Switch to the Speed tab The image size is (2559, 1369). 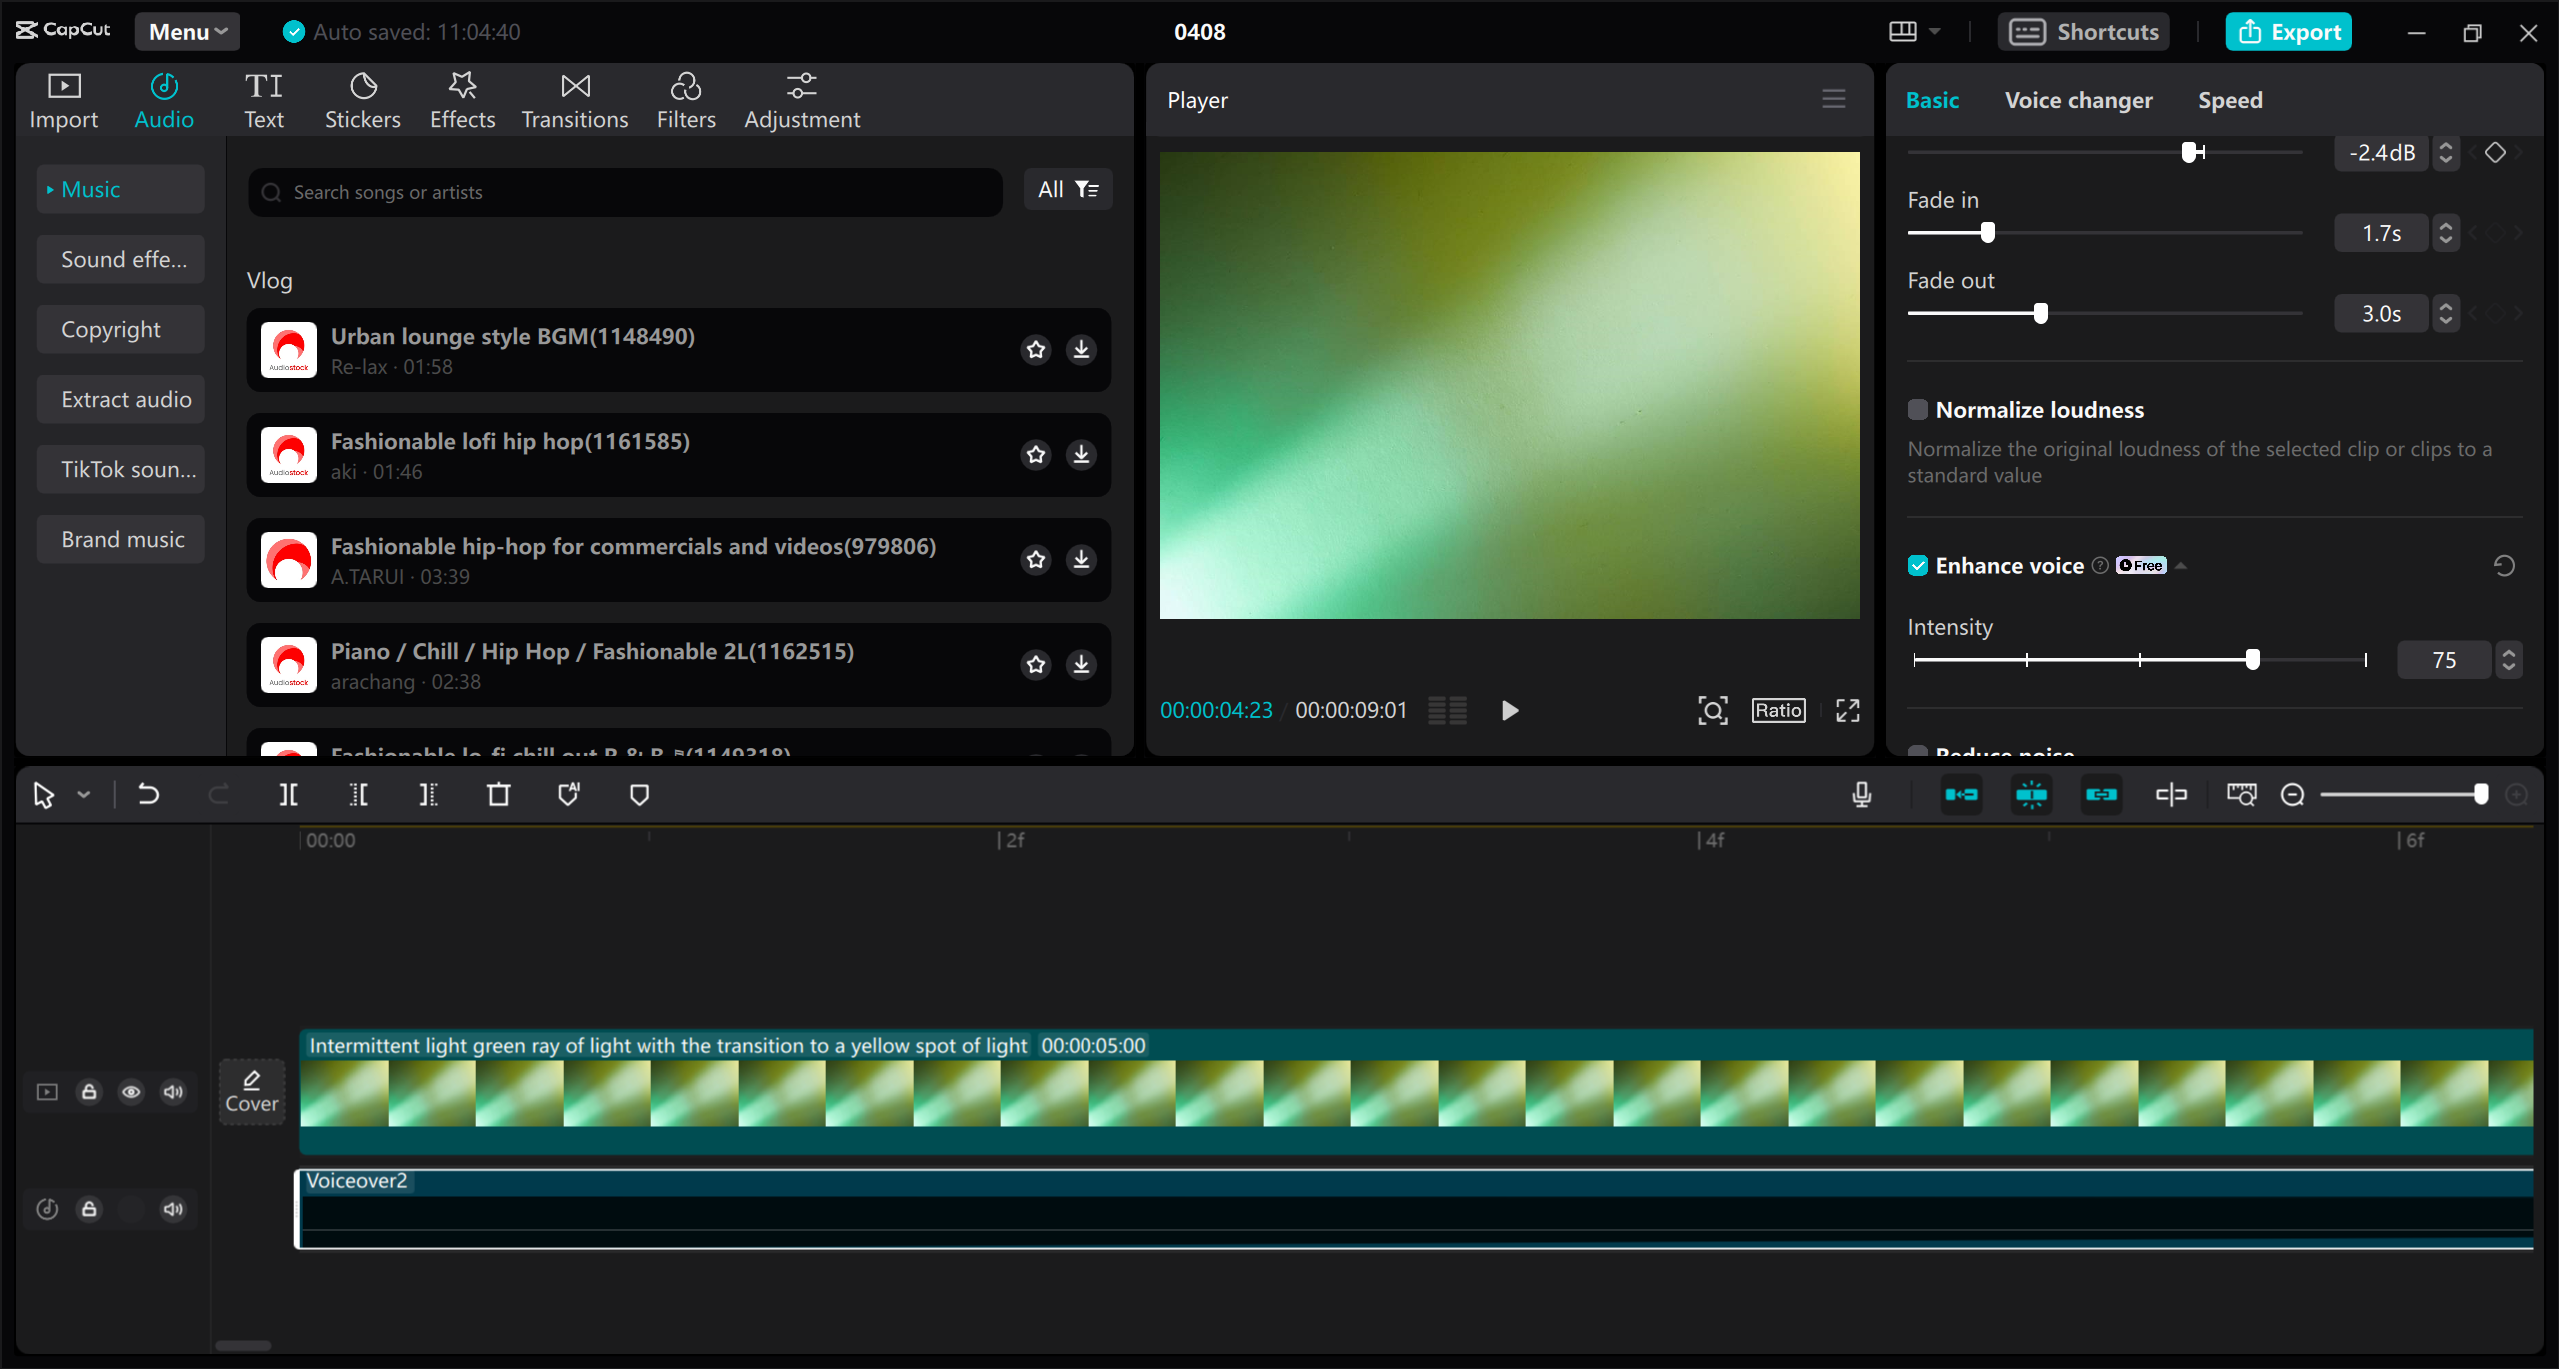2229,99
